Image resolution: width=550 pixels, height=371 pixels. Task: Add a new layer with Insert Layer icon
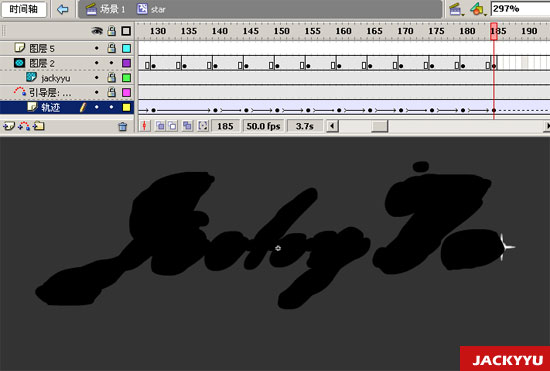tap(9, 126)
